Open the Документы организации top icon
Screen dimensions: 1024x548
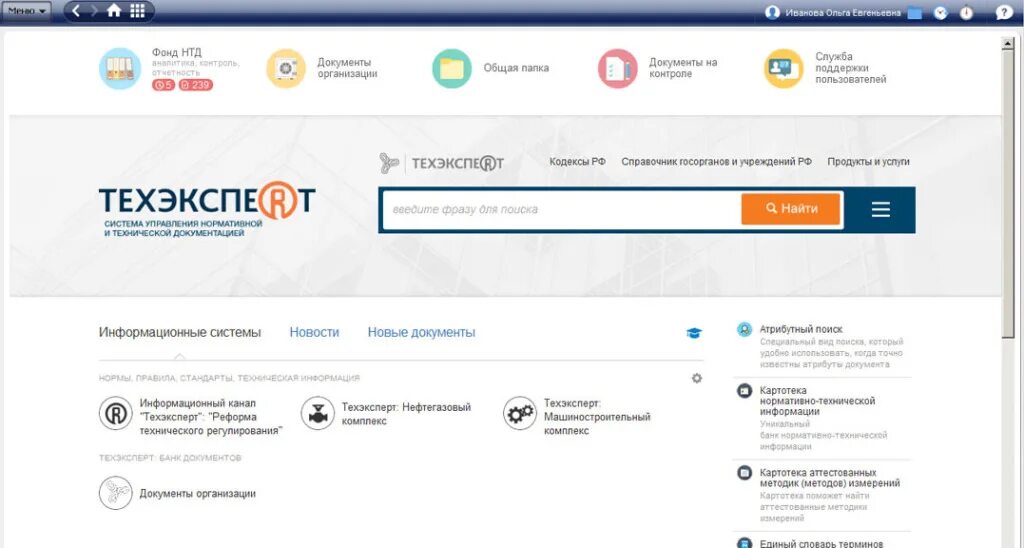pyautogui.click(x=286, y=68)
